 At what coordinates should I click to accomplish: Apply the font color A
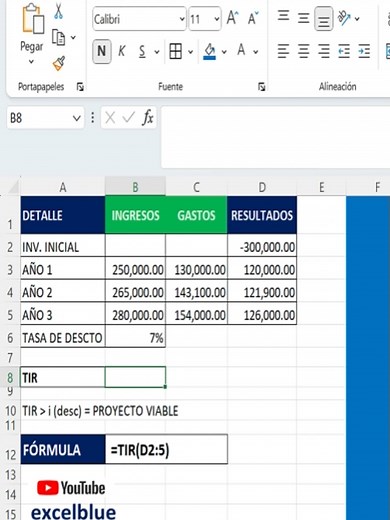[x=241, y=51]
